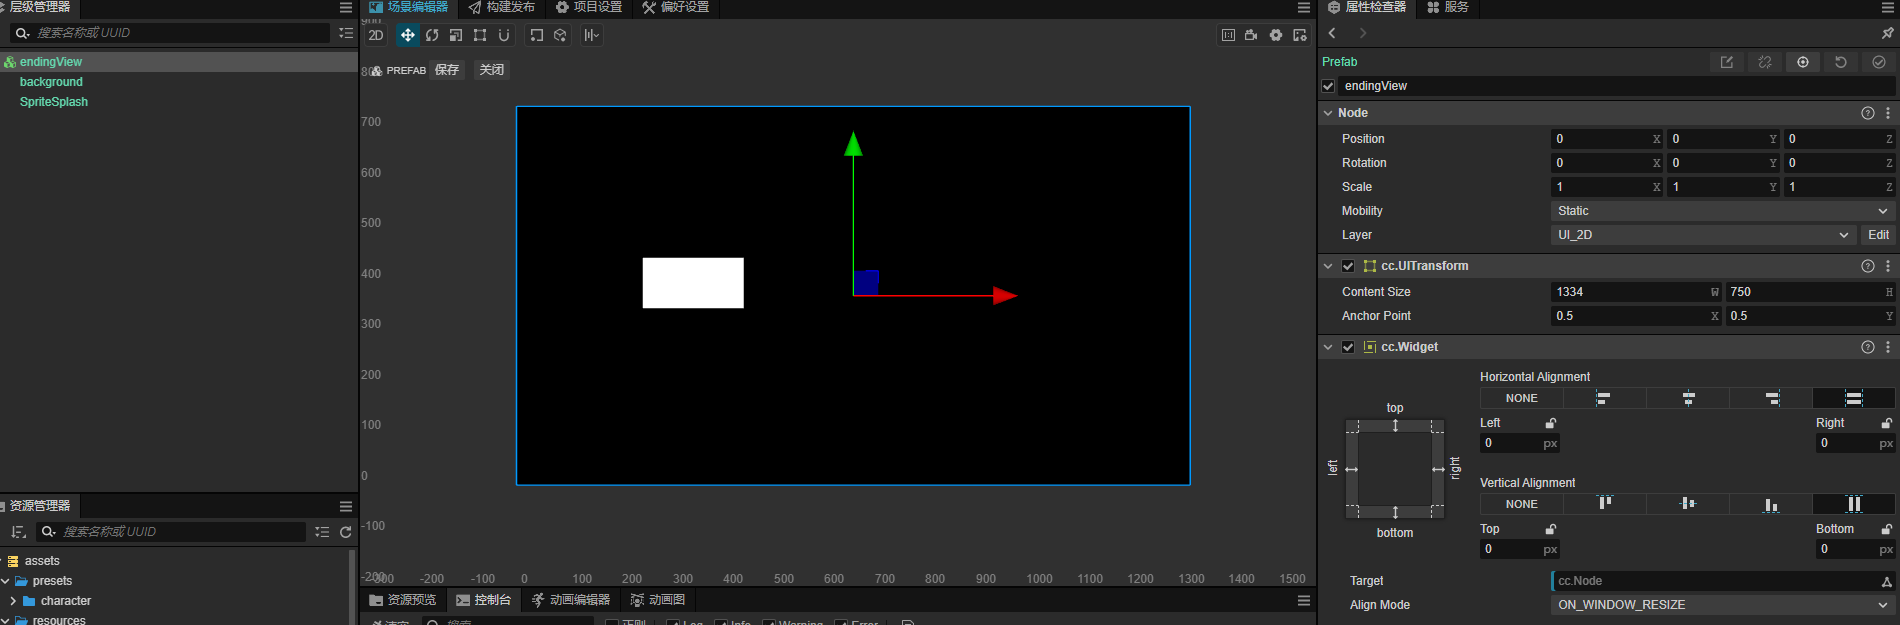Open the Align Mode ON_WINDOW_RESIZE dropdown

[1723, 605]
